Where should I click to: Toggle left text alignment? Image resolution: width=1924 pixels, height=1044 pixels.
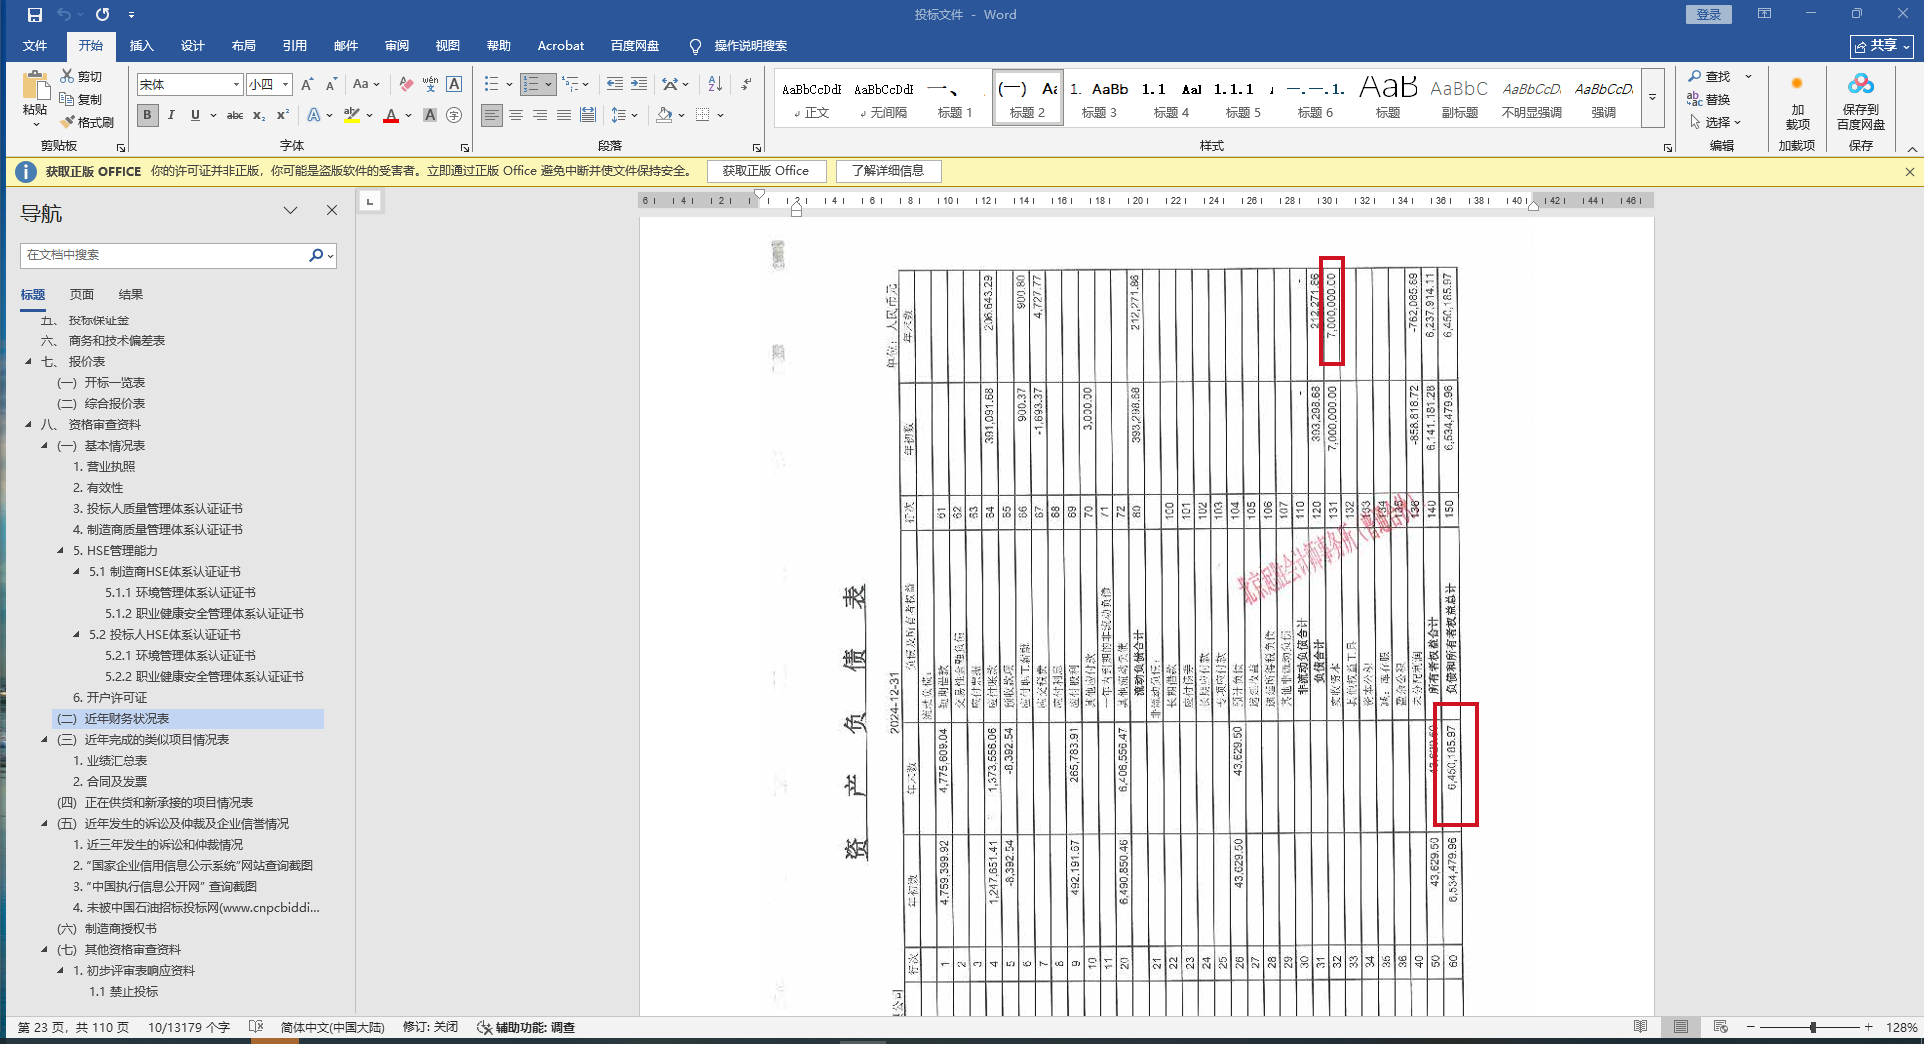[x=492, y=116]
